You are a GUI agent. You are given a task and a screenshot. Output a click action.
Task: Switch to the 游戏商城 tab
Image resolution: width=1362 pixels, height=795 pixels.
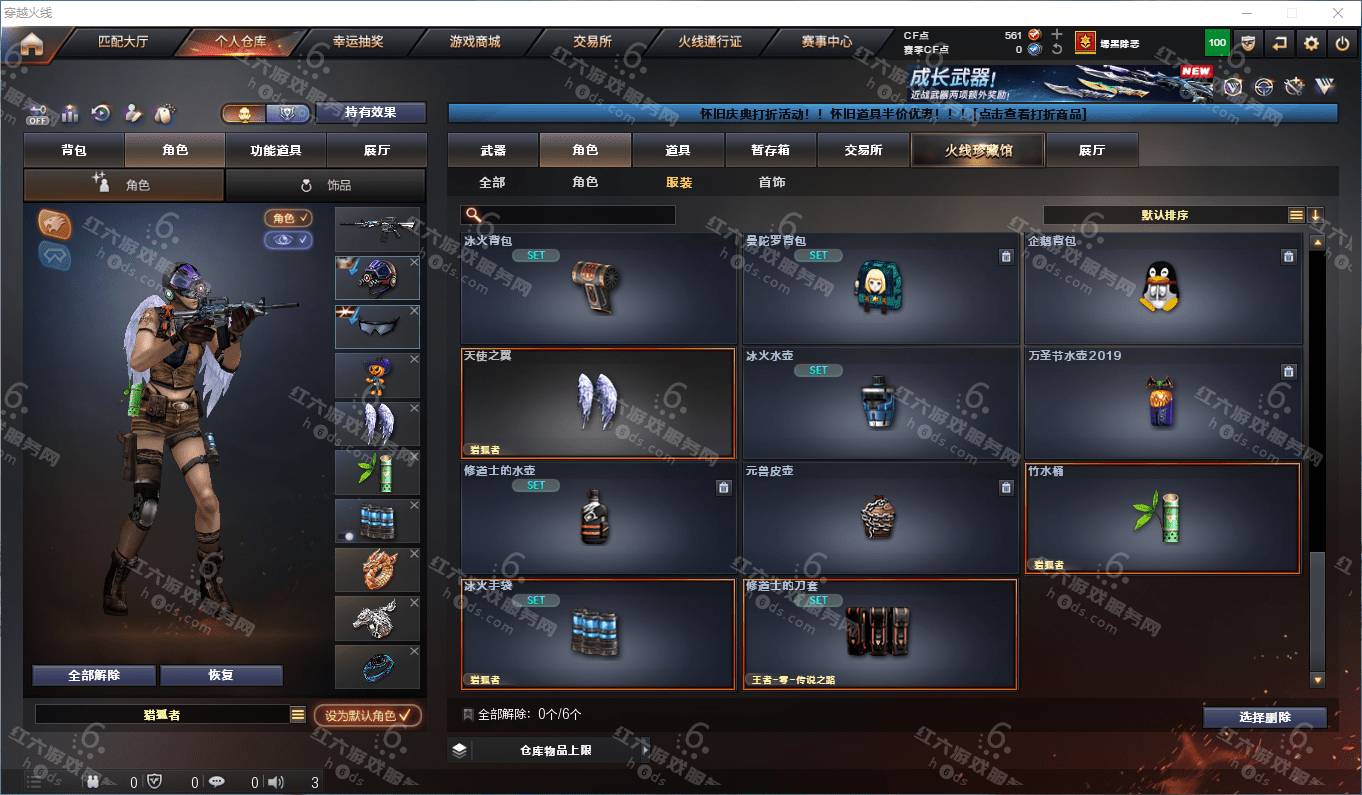pyautogui.click(x=474, y=42)
